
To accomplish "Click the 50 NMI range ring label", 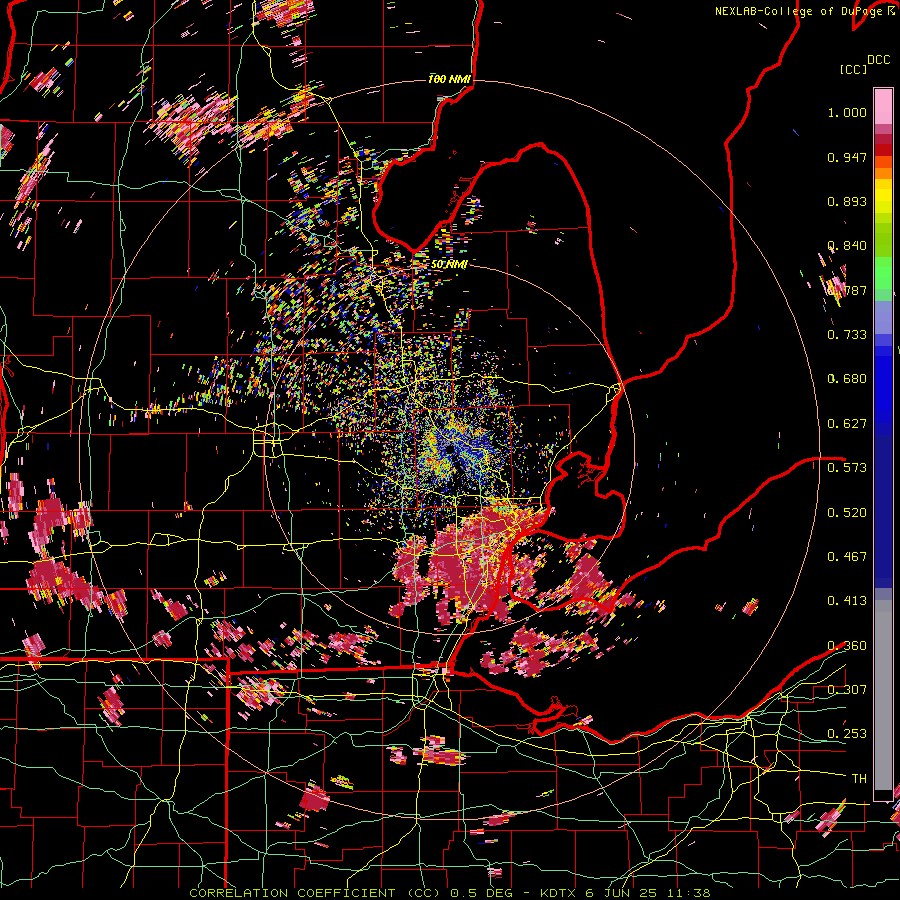I will coord(449,265).
